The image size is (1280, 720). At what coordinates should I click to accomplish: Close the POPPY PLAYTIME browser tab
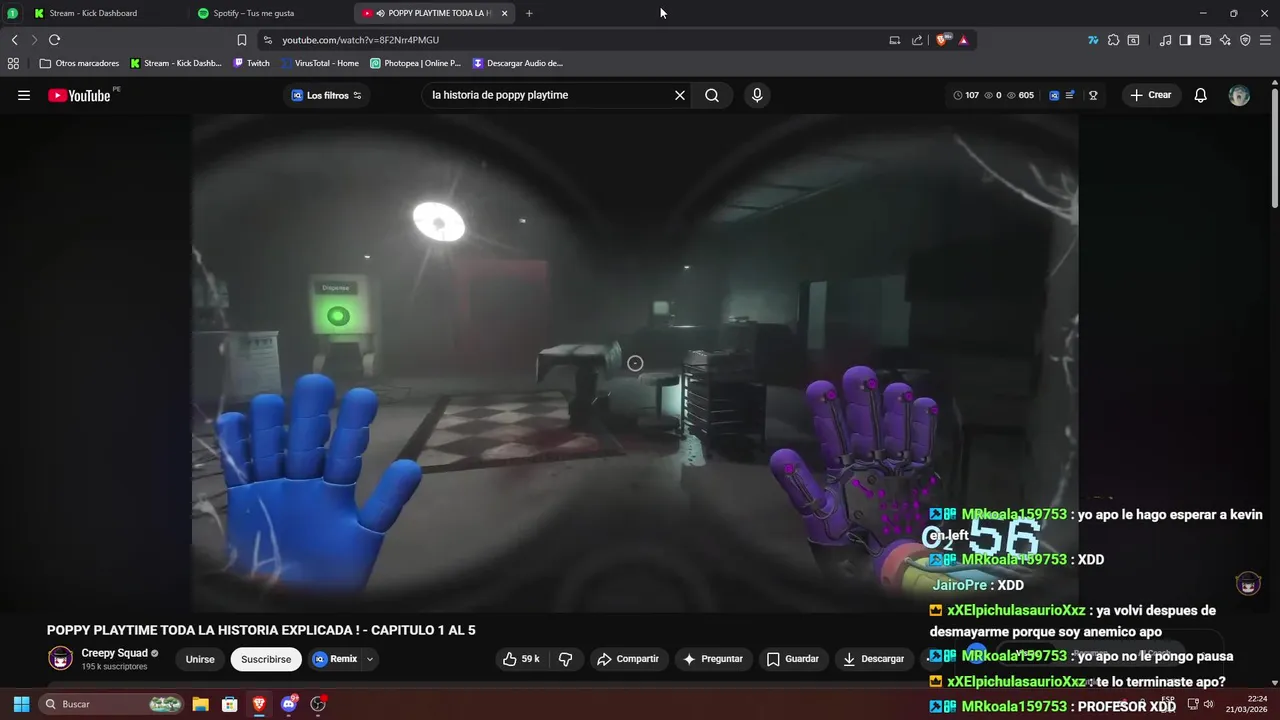coord(504,13)
